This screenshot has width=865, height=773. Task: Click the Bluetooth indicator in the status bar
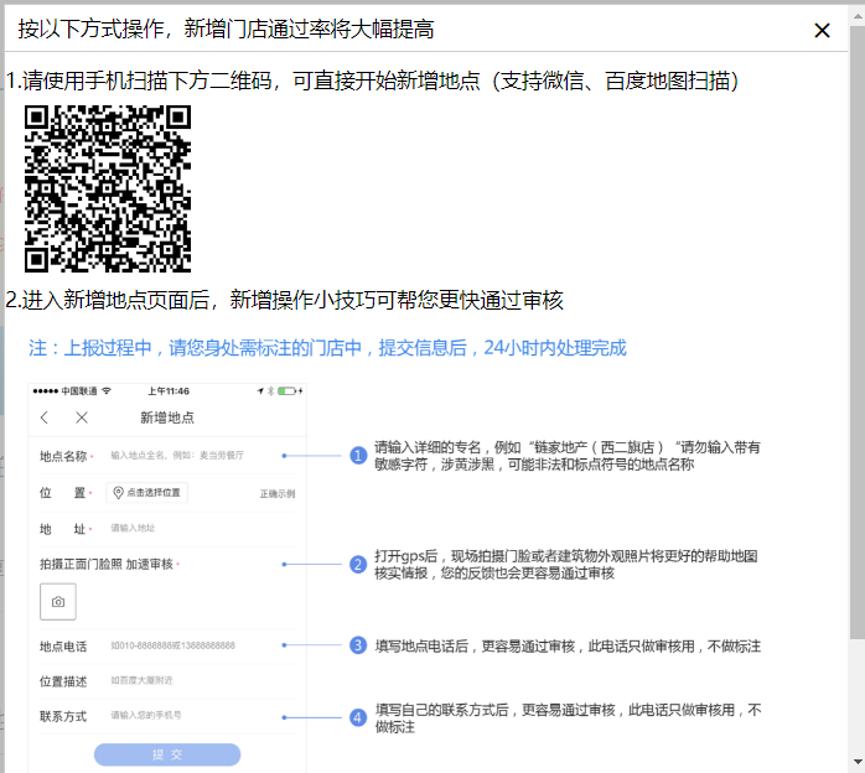point(269,391)
